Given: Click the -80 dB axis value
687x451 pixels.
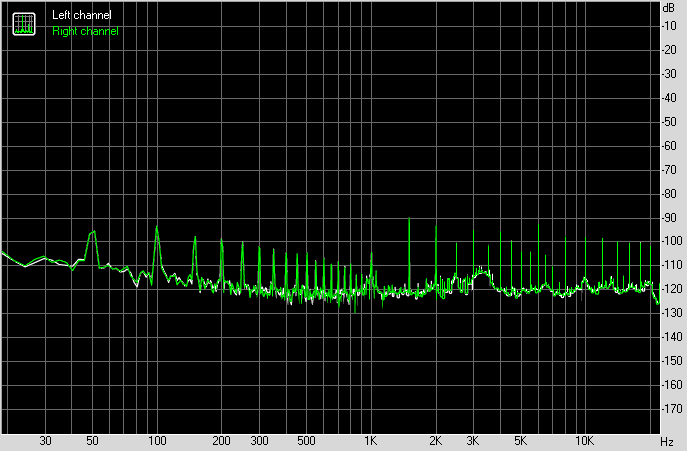Looking at the screenshot, I should click(x=669, y=193).
